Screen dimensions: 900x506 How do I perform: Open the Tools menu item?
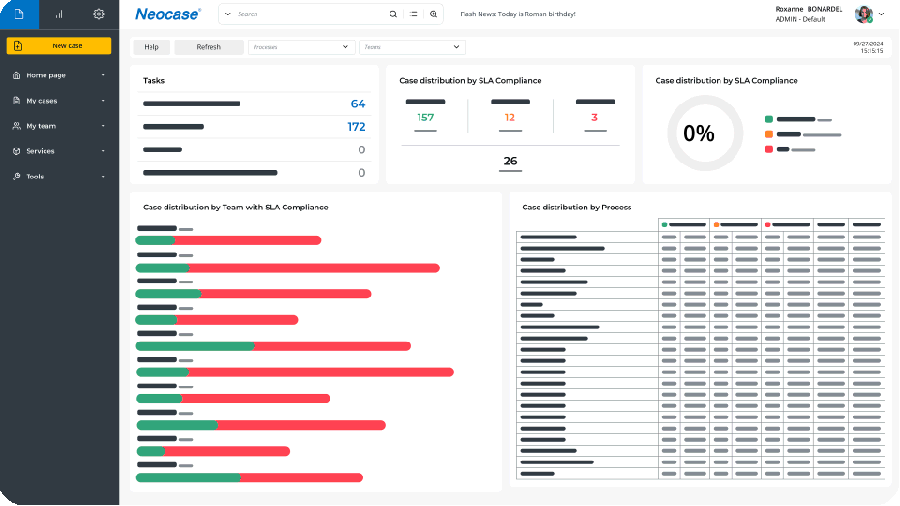35,176
